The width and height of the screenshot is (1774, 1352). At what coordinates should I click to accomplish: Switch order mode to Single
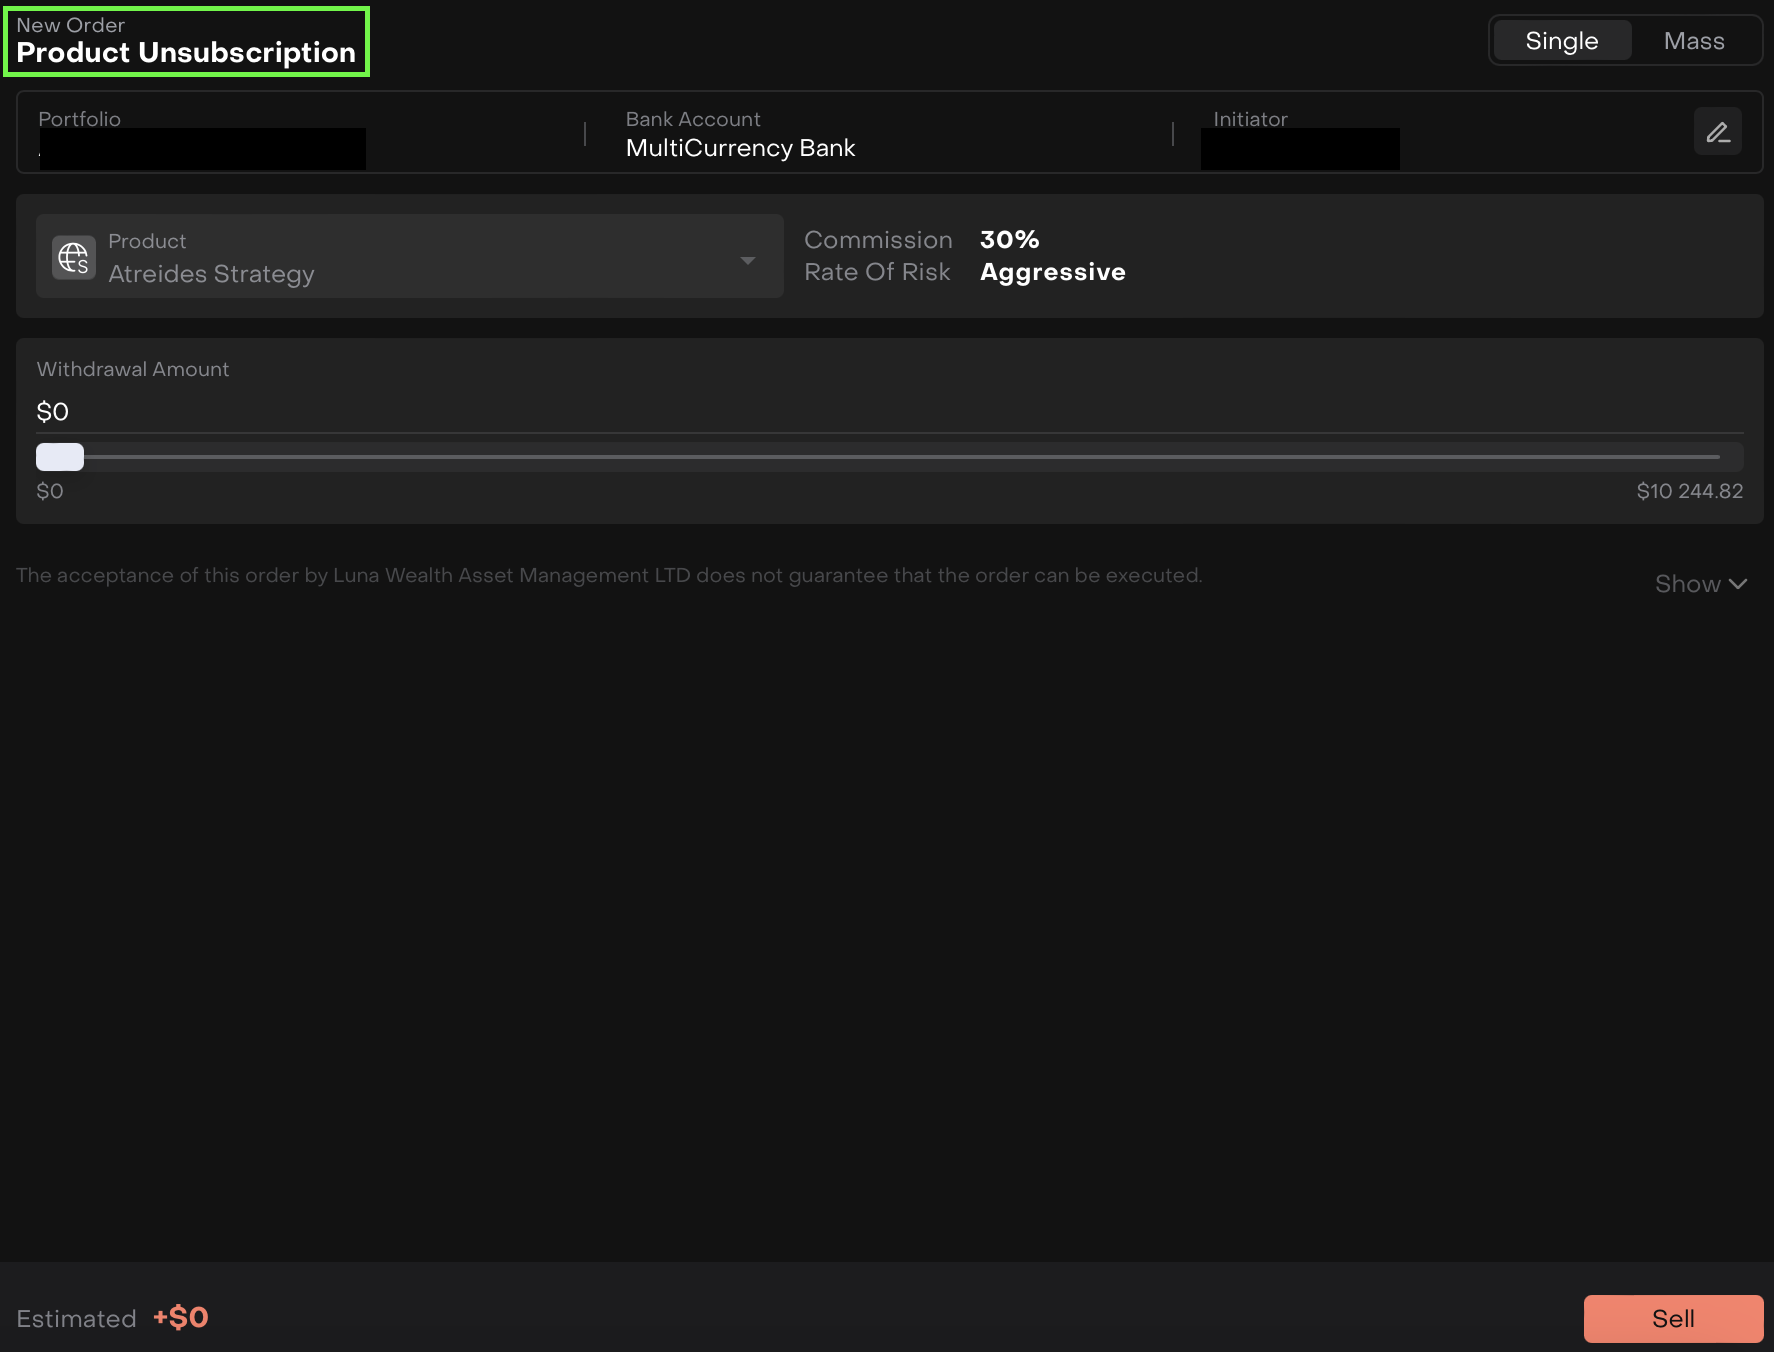[1561, 41]
